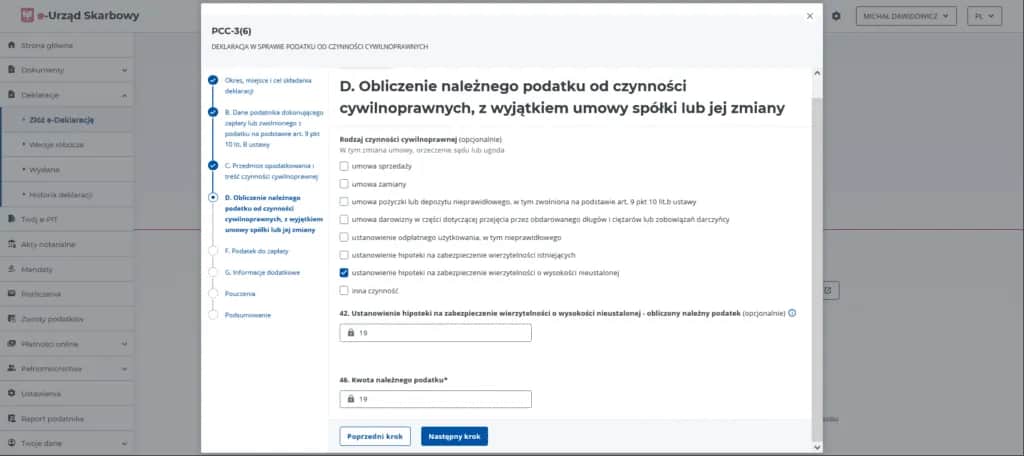Click 'Strona główna' sidebar label
The width and height of the screenshot is (1024, 456).
pos(47,45)
